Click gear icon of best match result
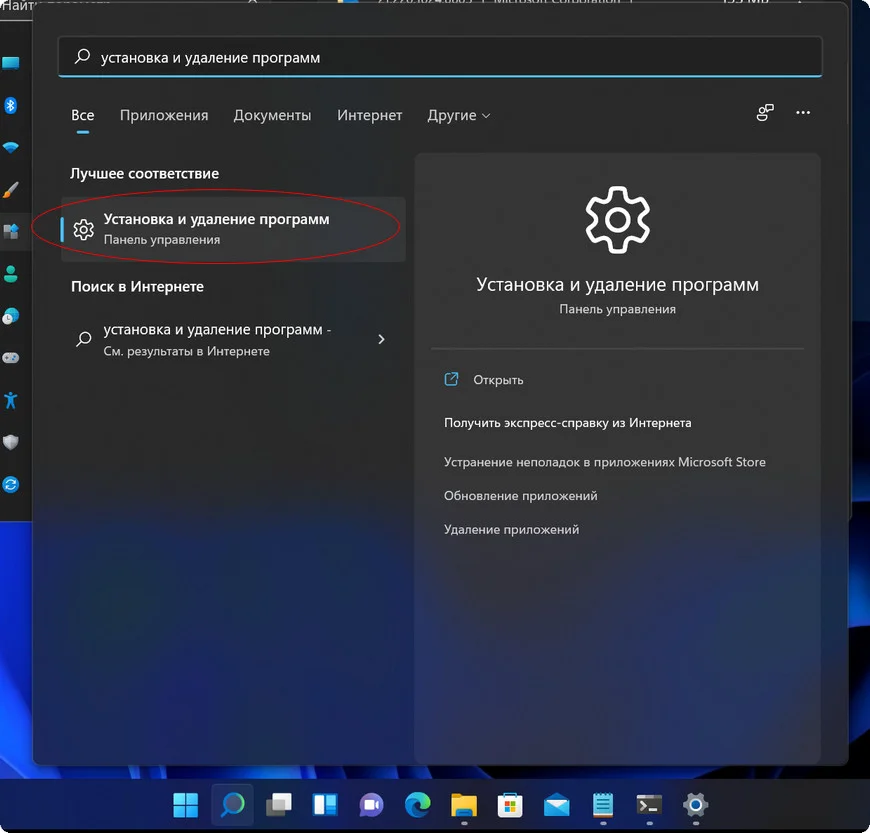Viewport: 870px width, 833px height. tap(84, 229)
